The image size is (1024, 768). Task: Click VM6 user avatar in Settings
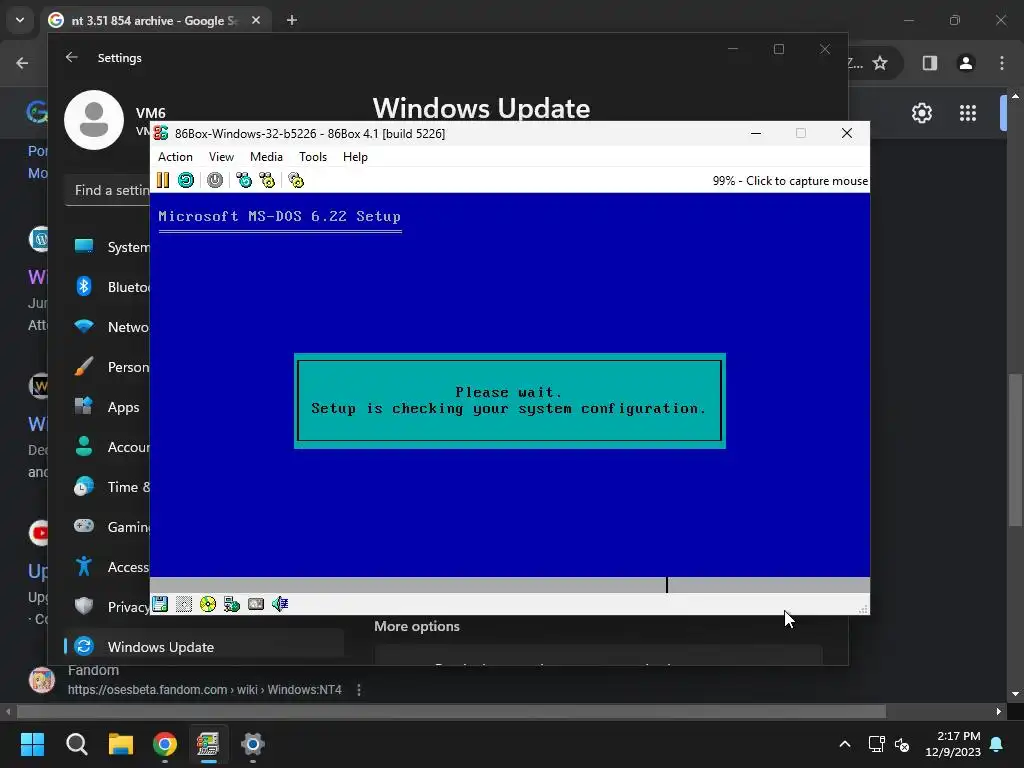pos(94,120)
